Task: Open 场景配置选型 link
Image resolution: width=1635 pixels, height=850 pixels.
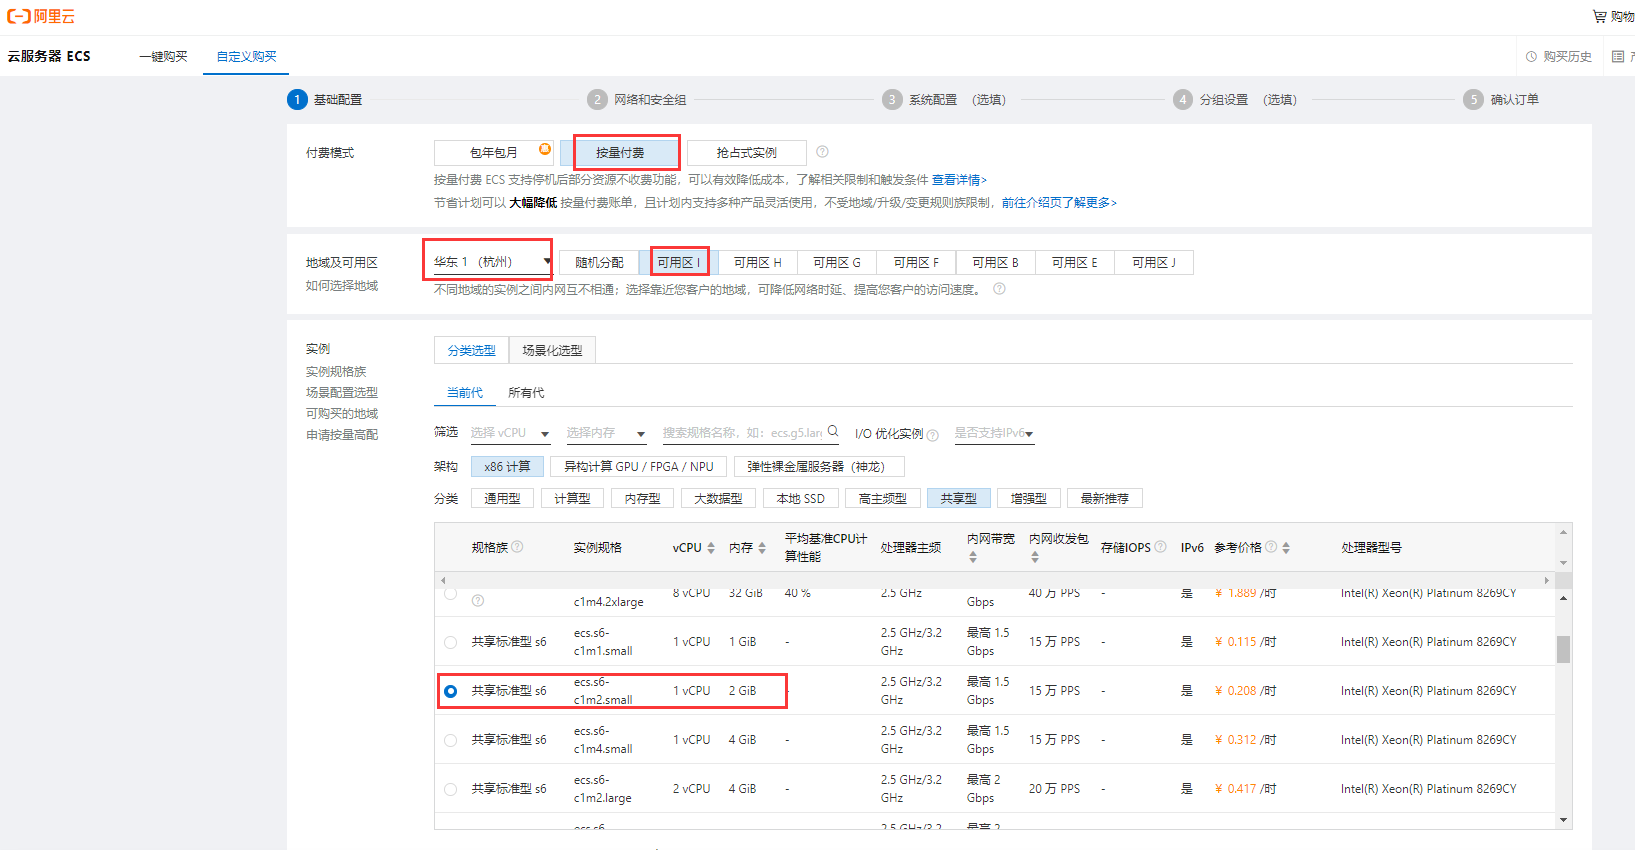Action: point(342,393)
